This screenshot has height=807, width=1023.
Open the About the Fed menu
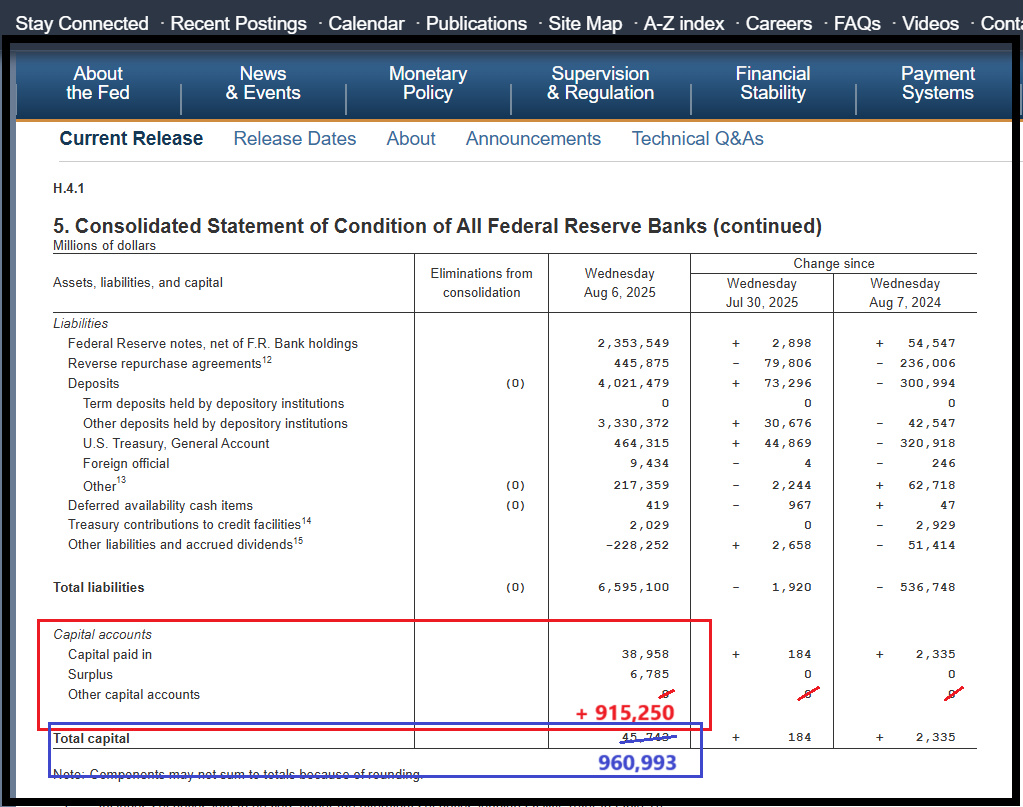coord(98,83)
